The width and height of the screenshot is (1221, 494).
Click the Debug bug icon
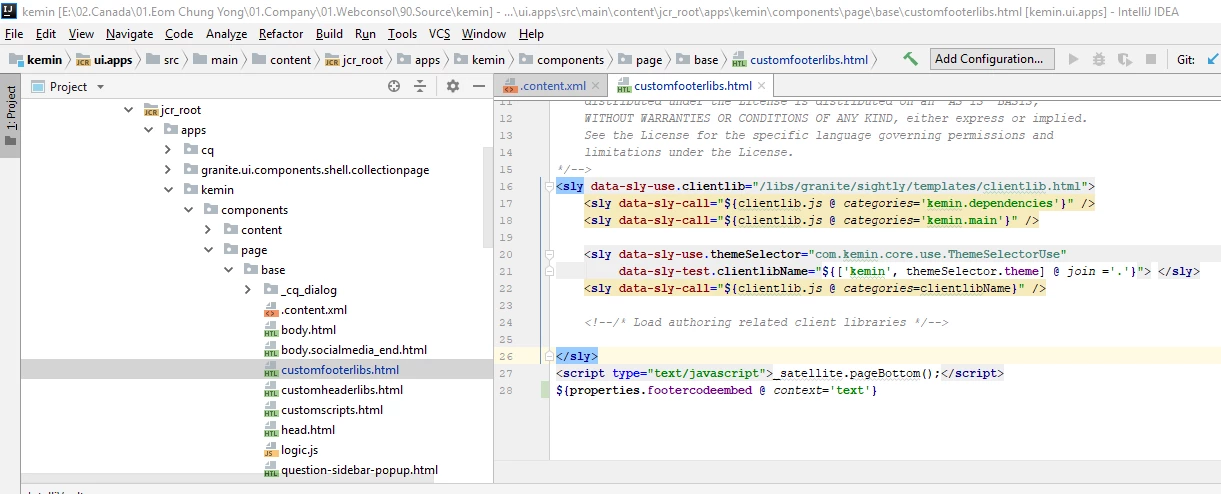pos(1099,59)
